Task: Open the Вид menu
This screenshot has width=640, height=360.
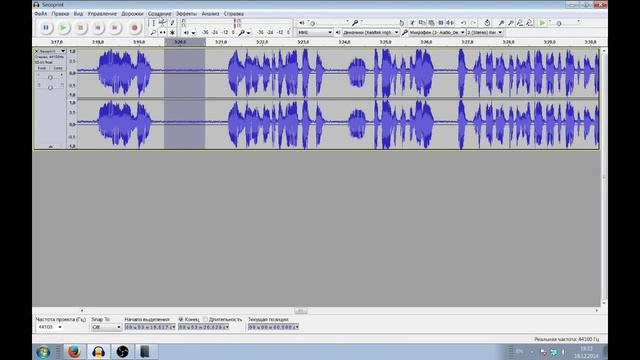Action: pyautogui.click(x=78, y=13)
